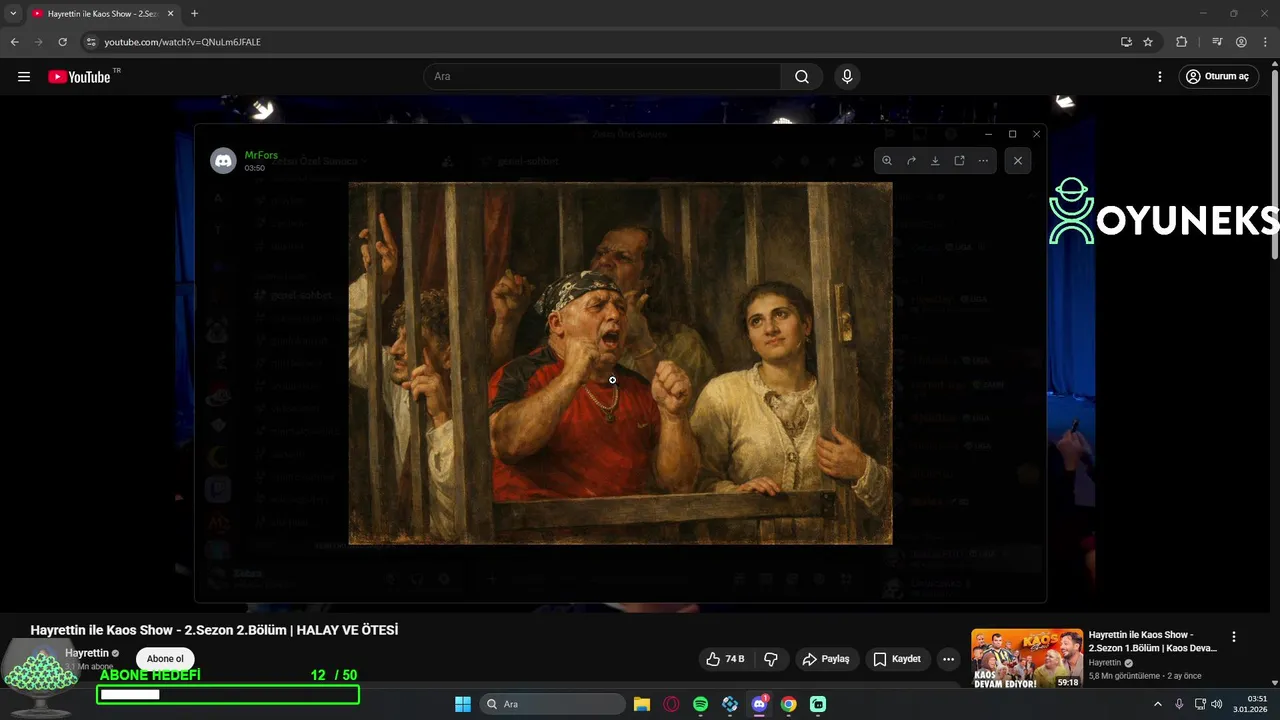
Task: Open Kaos Show 1.Bölüm suggested thumbnail
Action: point(1027,658)
